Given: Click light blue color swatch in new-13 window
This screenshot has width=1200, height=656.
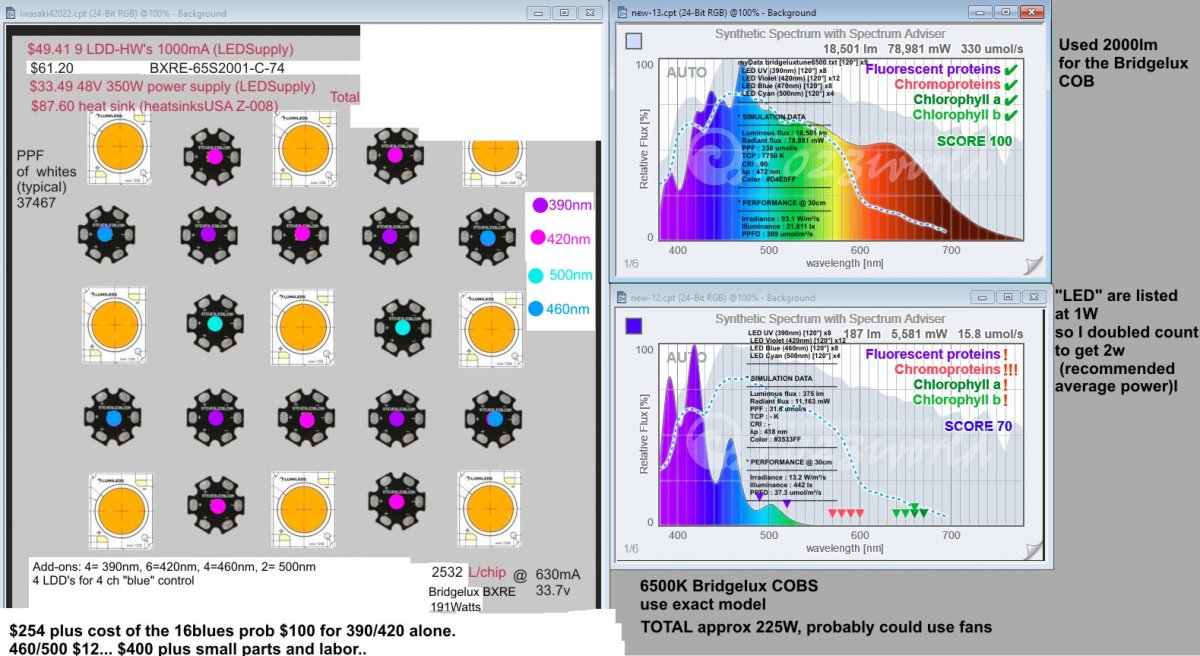Looking at the screenshot, I should pos(633,42).
